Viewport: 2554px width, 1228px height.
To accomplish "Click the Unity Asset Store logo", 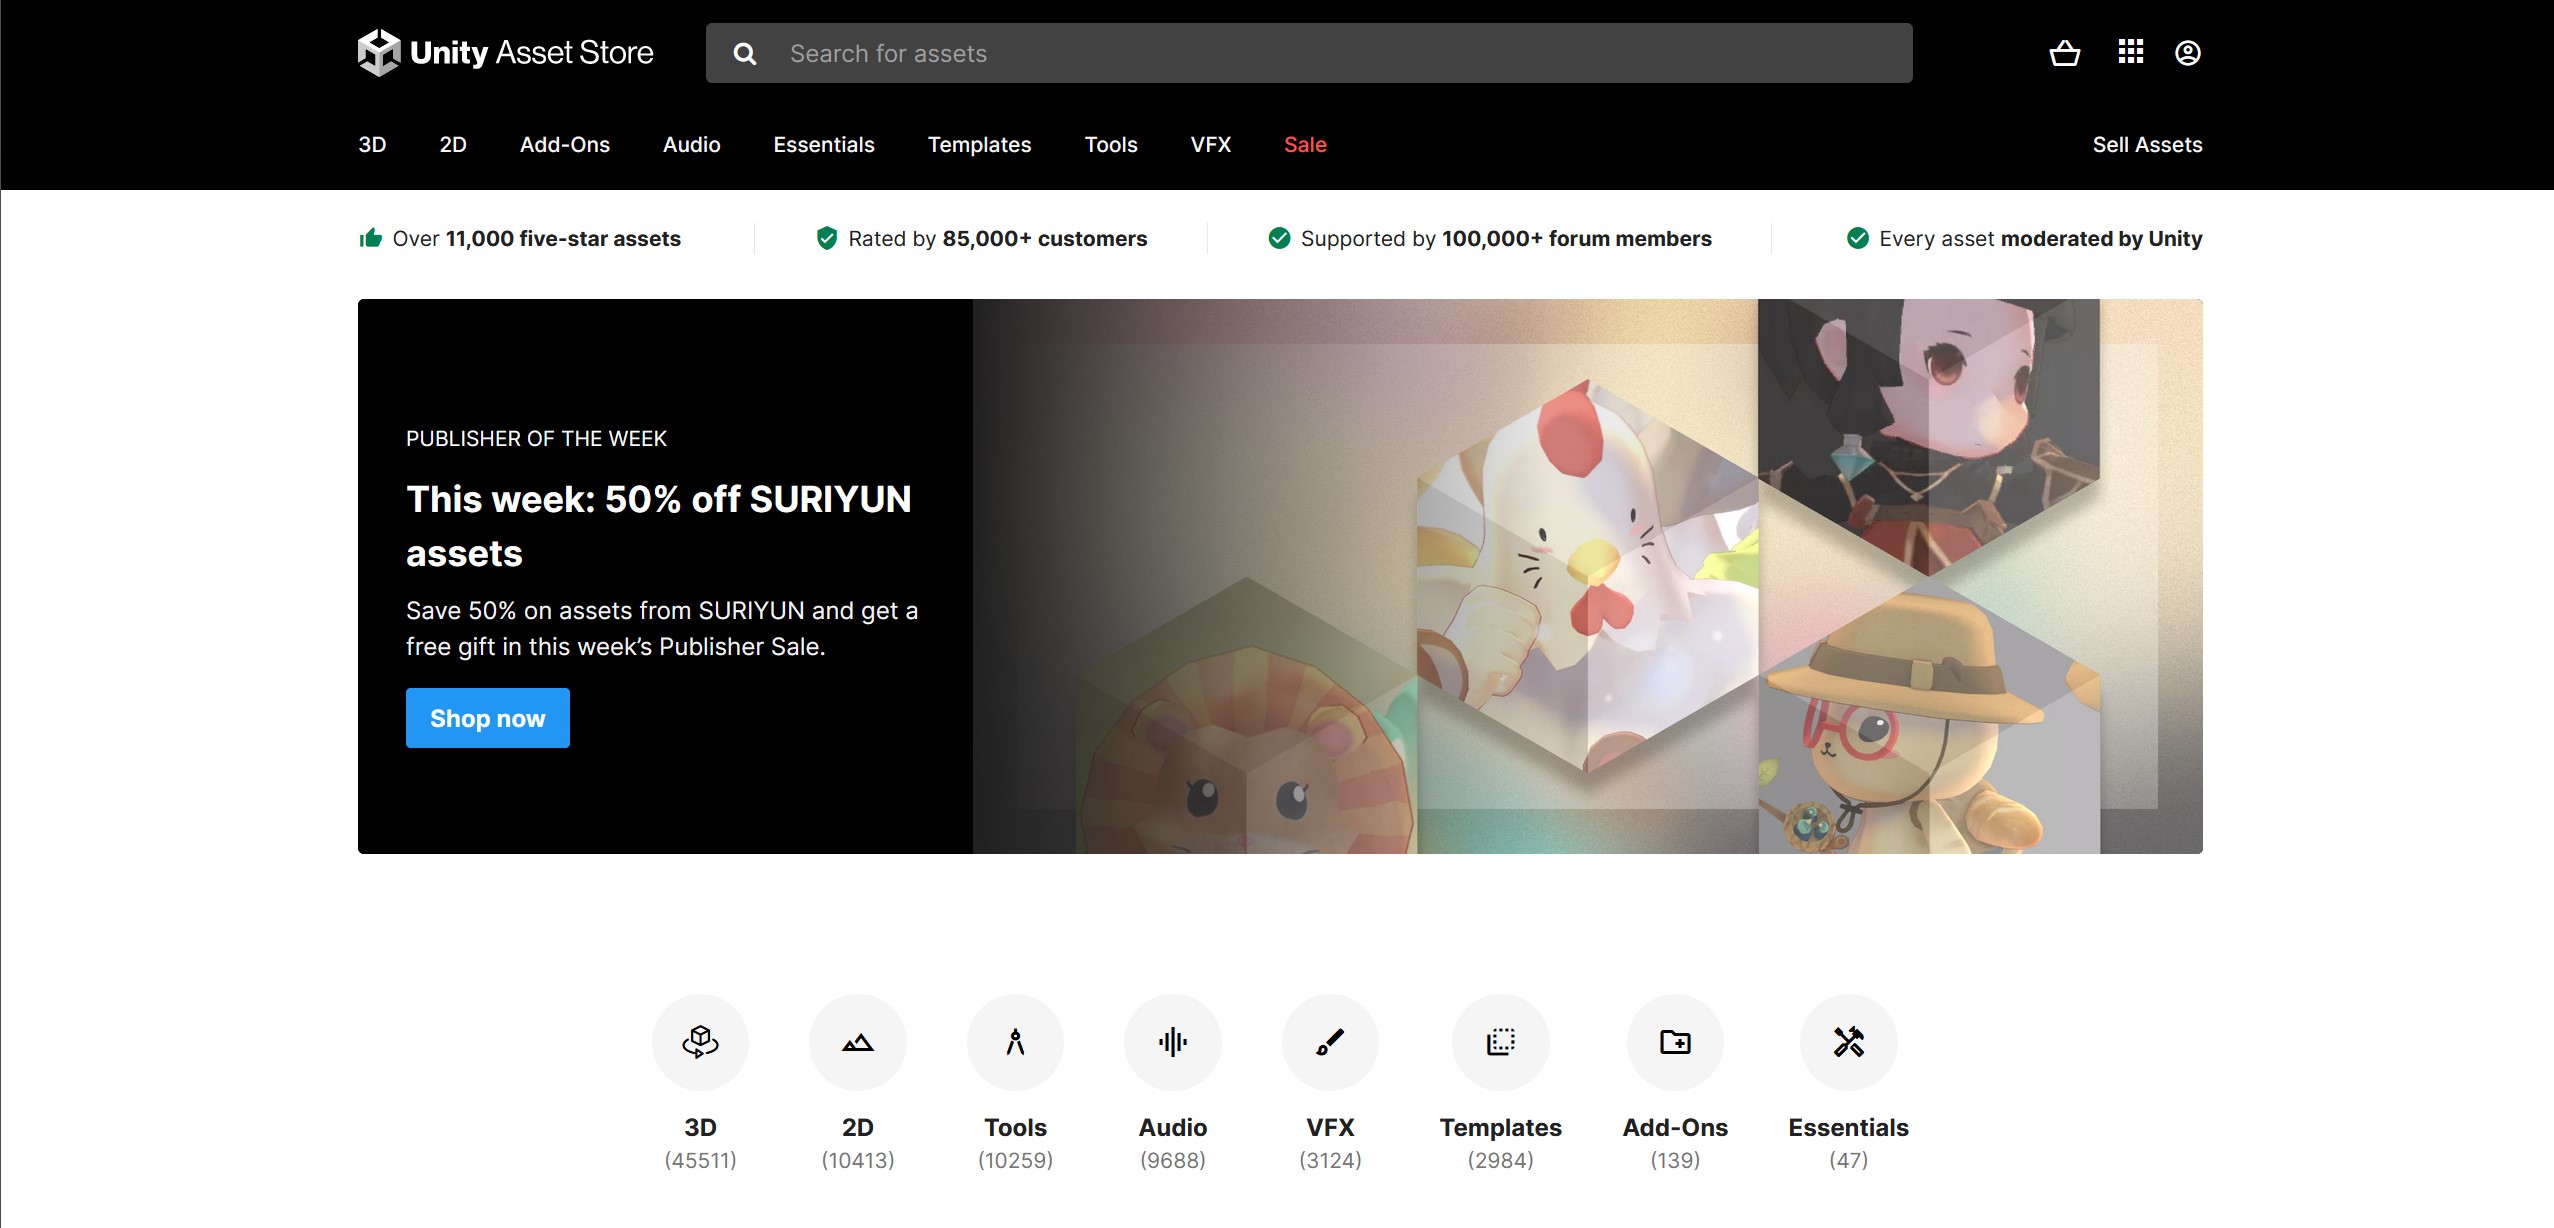I will [x=503, y=52].
